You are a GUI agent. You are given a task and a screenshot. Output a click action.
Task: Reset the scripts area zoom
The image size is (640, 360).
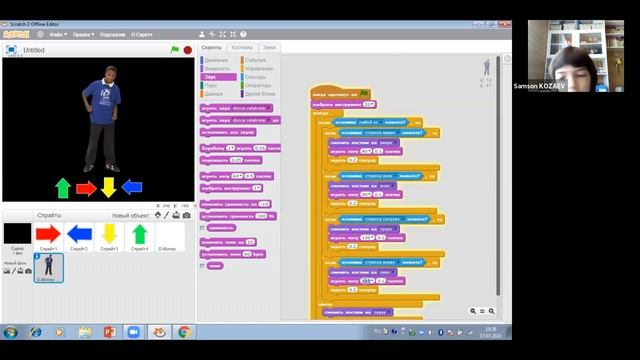pos(482,311)
